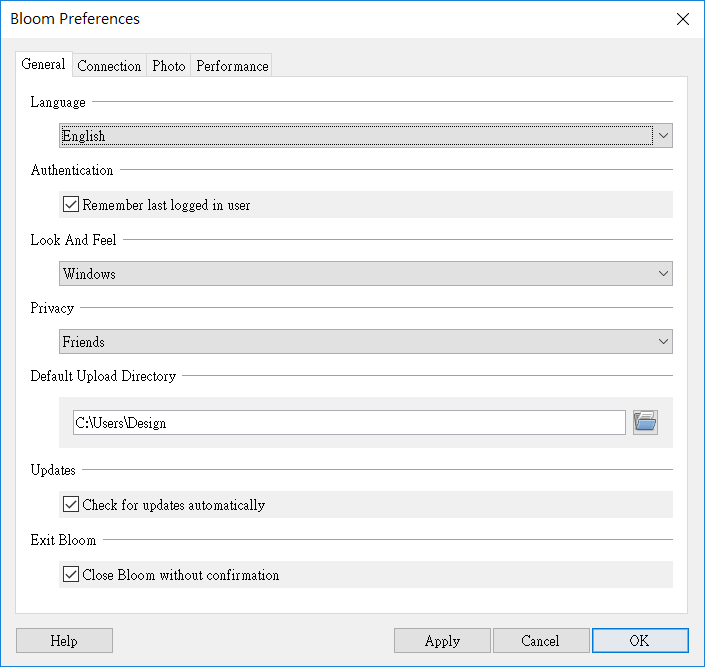The width and height of the screenshot is (705, 667).
Task: Open the Language dropdown showing English
Action: [355, 136]
